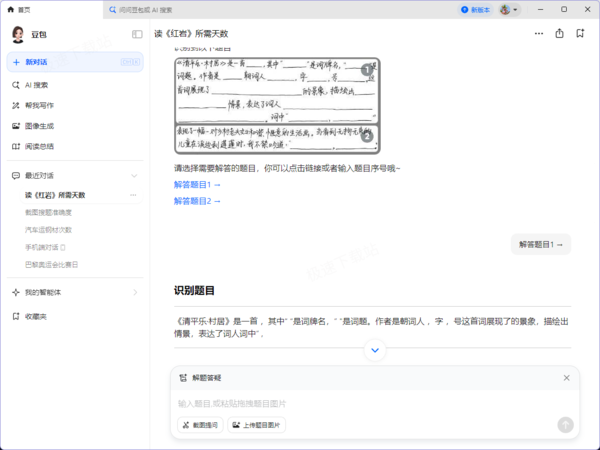
Task: Bookmark this conversation via top-right icon
Action: tap(580, 34)
